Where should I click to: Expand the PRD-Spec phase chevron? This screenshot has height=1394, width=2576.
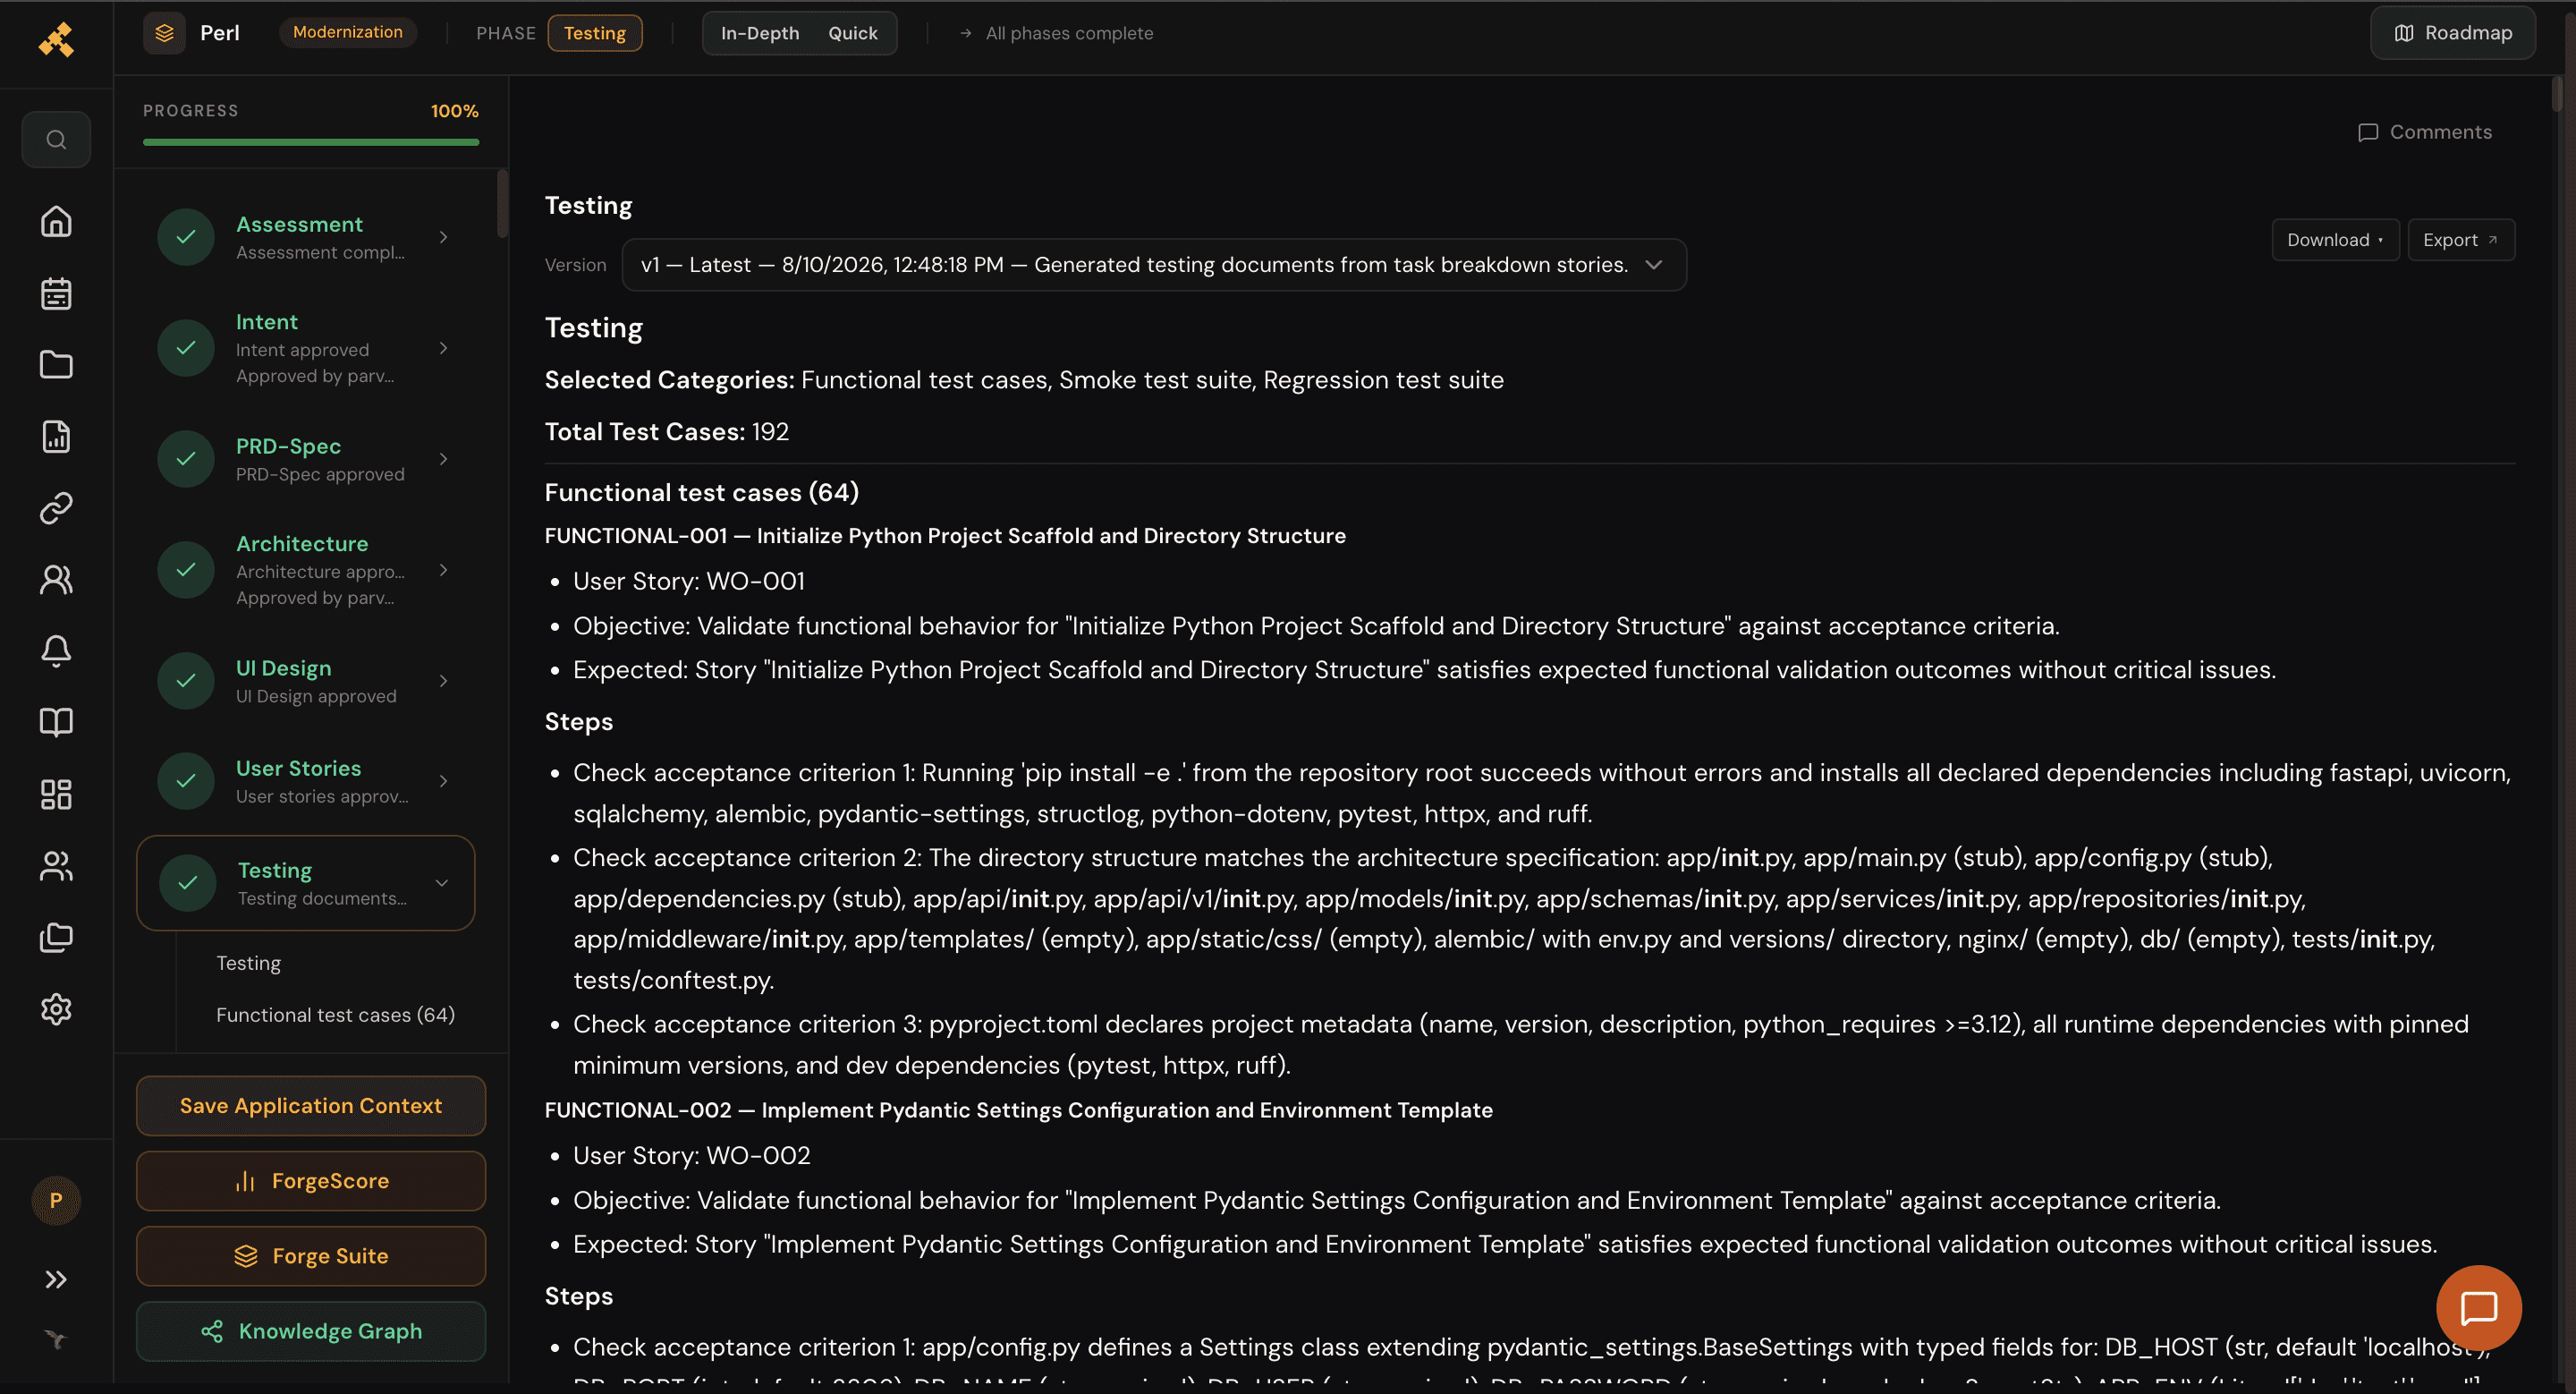[x=443, y=459]
